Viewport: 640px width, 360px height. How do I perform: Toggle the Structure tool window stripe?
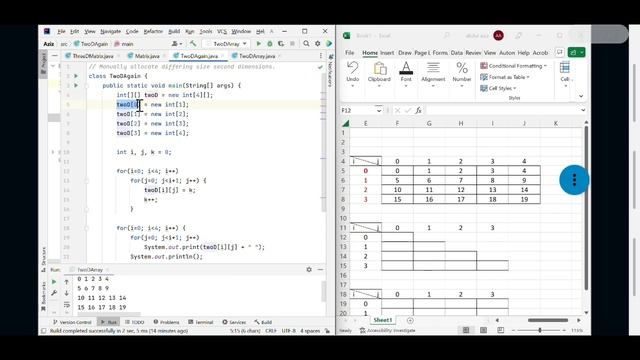(x=44, y=259)
